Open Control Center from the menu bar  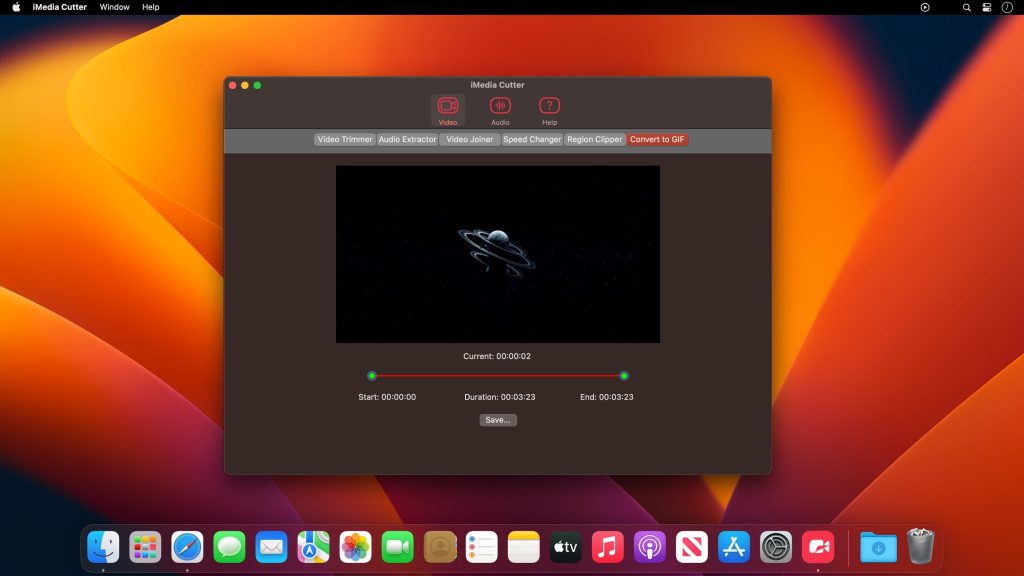[986, 7]
